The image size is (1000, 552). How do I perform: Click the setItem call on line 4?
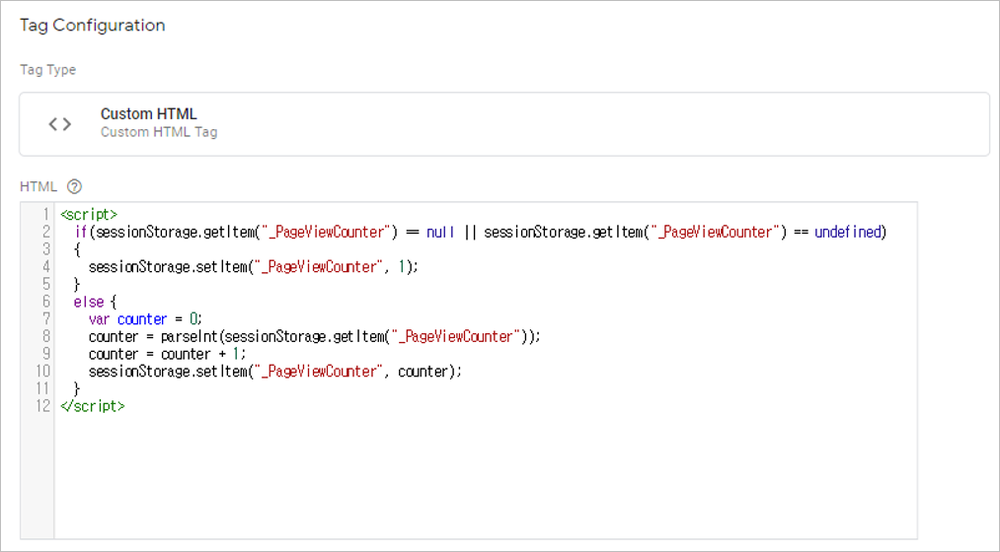point(253,266)
